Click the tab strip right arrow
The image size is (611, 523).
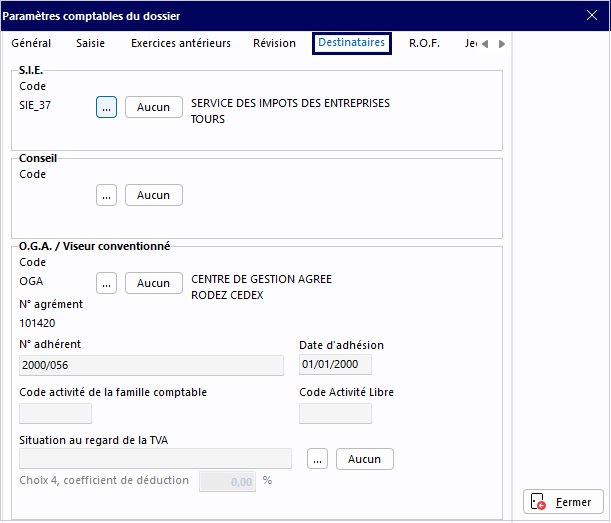(502, 44)
